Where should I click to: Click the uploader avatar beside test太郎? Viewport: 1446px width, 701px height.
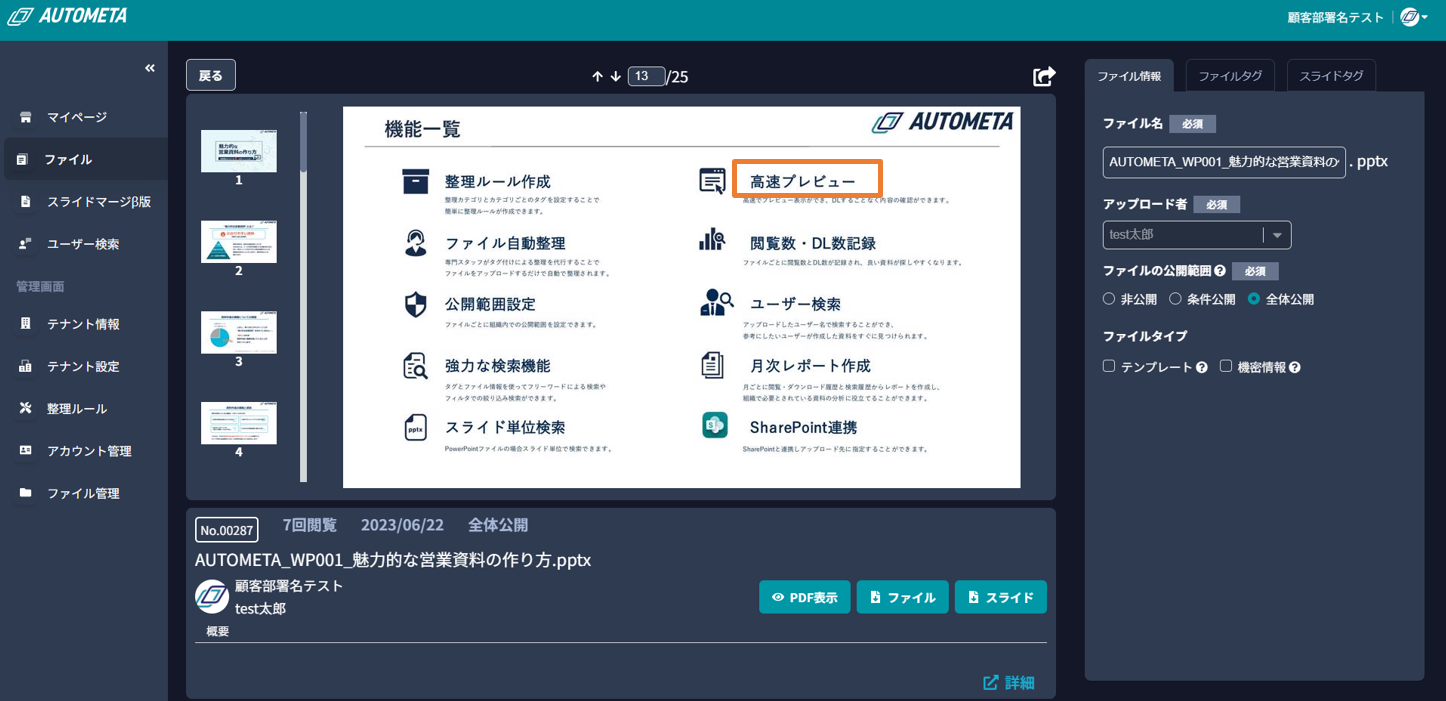pyautogui.click(x=212, y=597)
